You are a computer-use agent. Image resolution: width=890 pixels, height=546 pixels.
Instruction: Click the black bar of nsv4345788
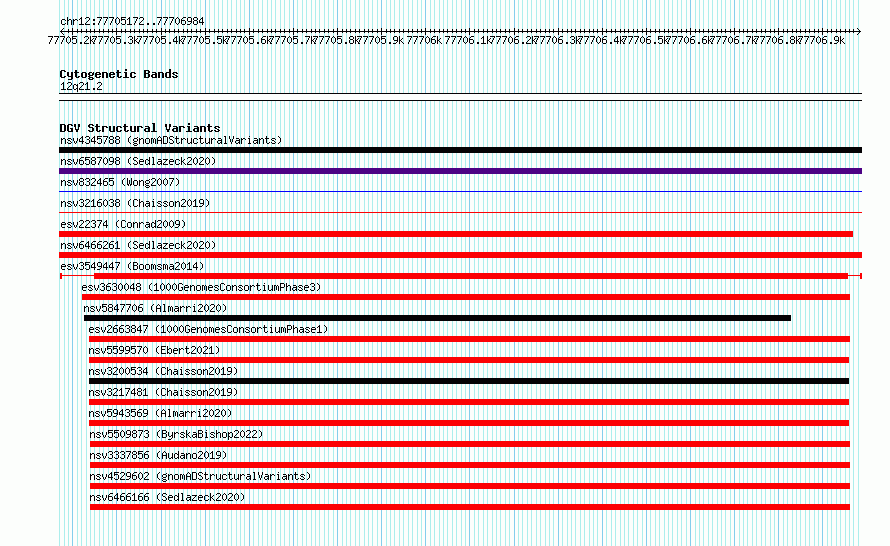[460, 150]
